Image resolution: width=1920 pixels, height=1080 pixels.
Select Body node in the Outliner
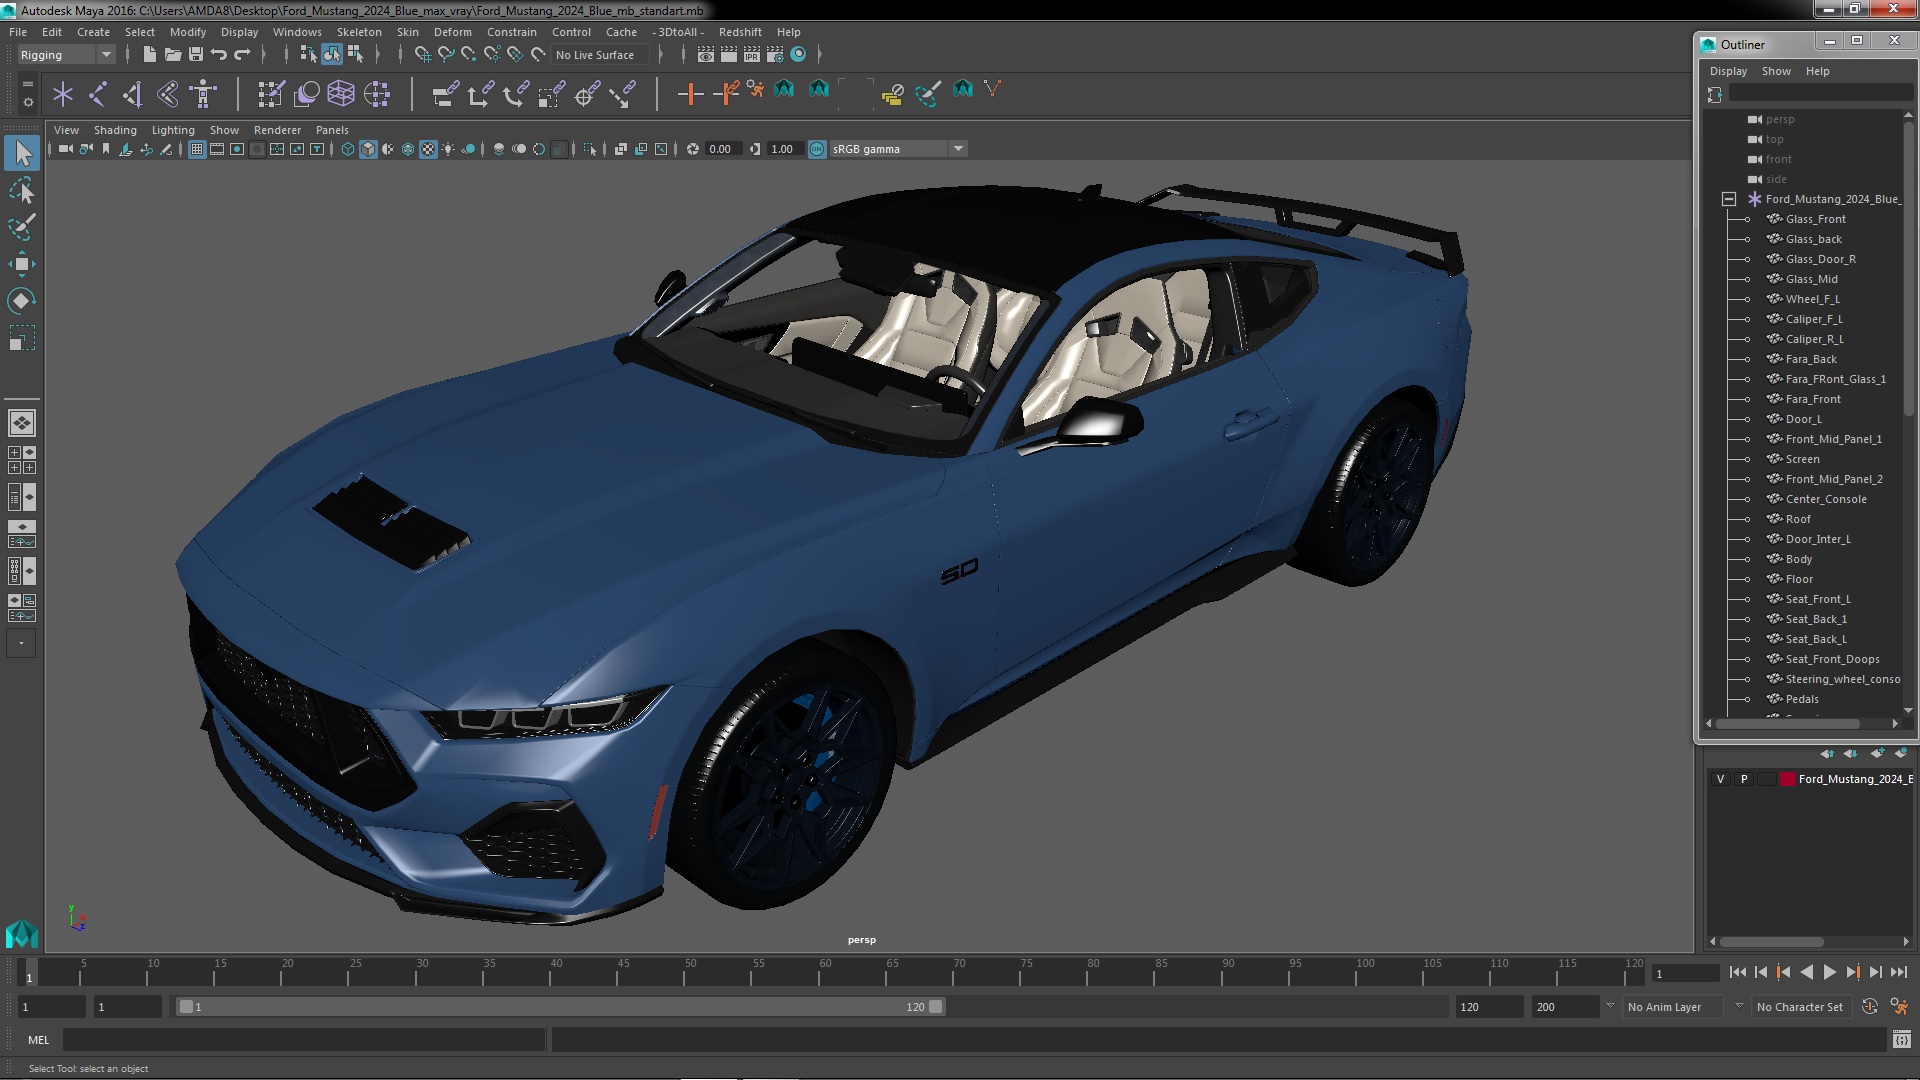1798,559
